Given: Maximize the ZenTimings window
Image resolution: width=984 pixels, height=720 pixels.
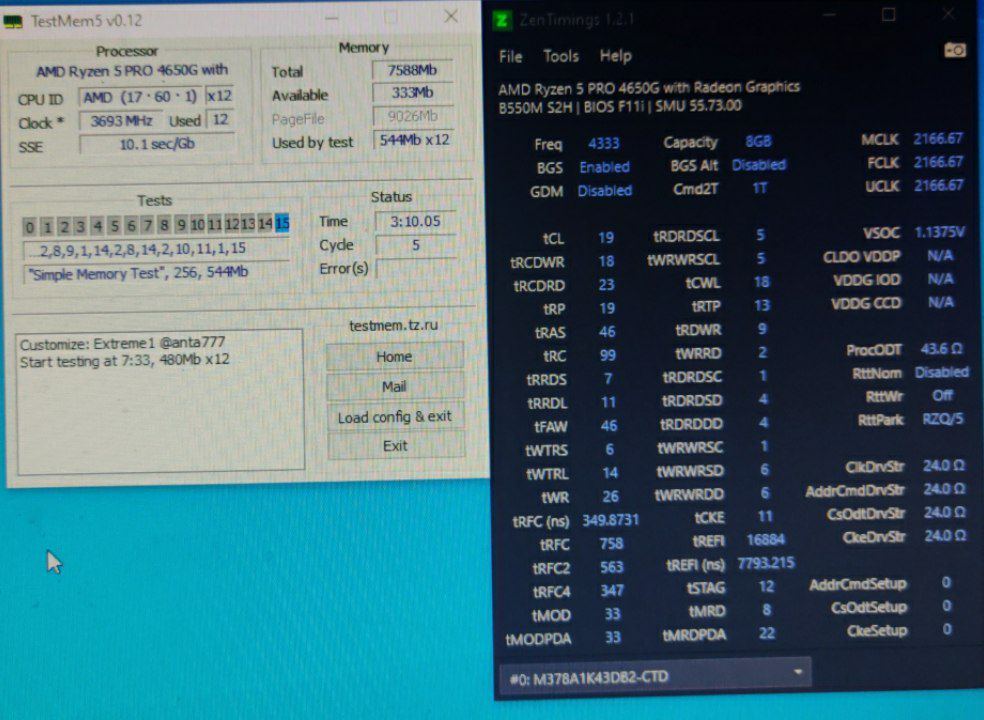Looking at the screenshot, I should pos(889,14).
